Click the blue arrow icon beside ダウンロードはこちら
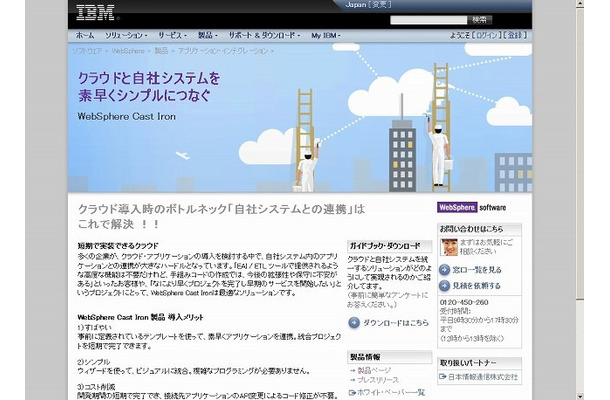 [354, 323]
